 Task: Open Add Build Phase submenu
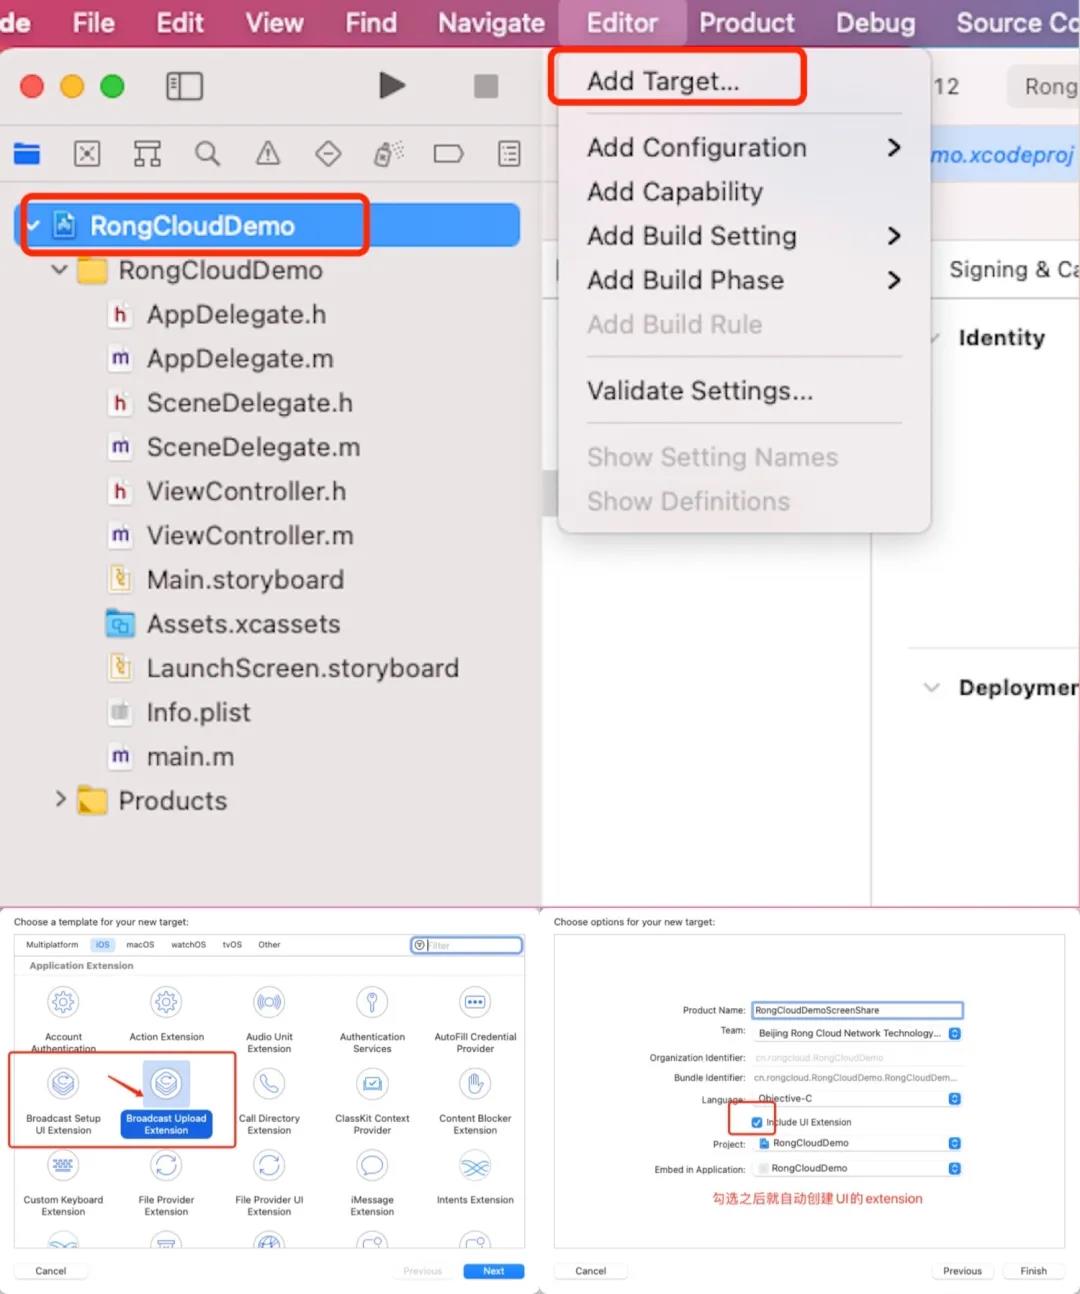point(744,280)
